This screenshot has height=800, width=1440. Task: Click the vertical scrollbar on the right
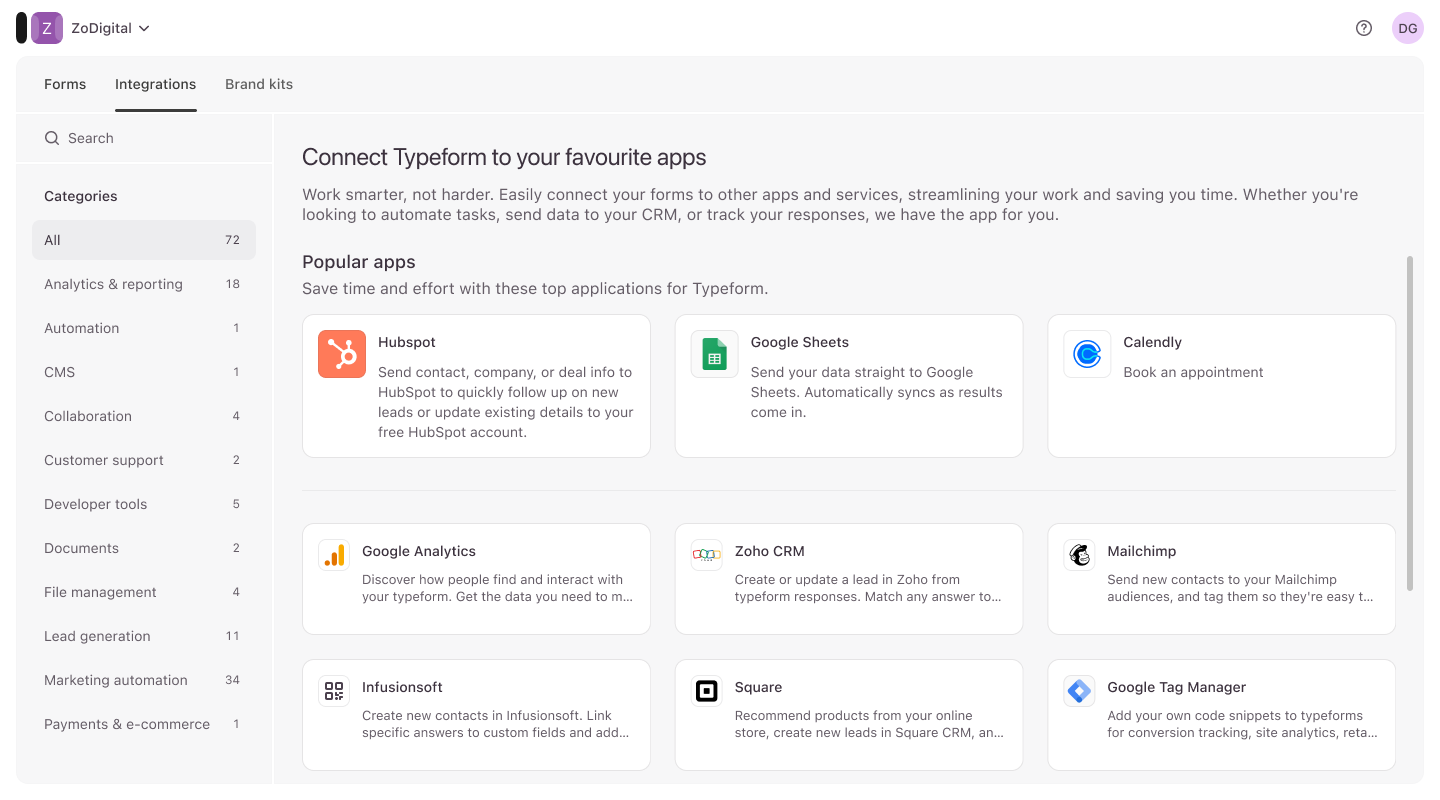coord(1410,422)
